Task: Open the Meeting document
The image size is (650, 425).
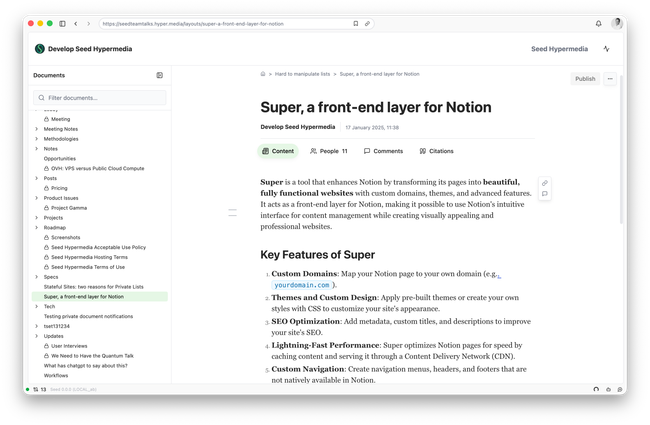Action: [61, 119]
